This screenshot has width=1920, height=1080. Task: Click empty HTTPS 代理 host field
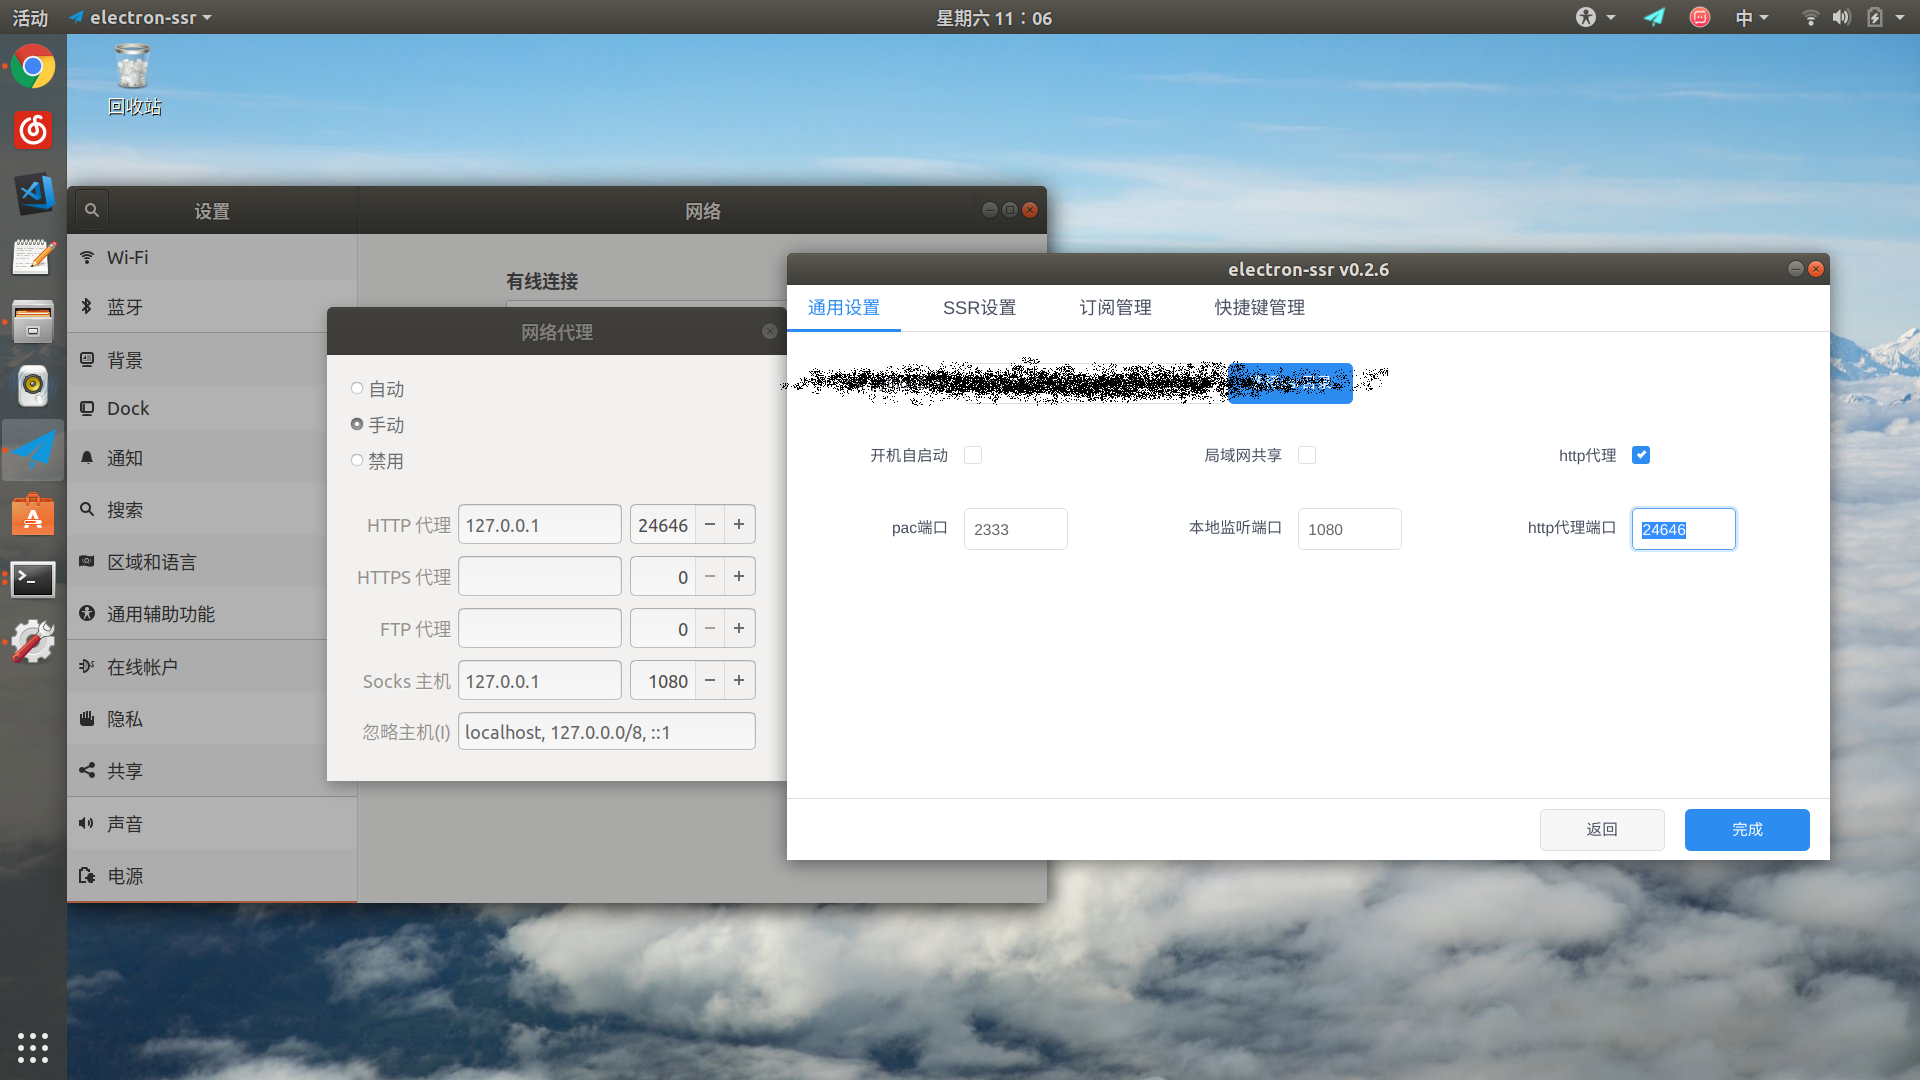540,577
